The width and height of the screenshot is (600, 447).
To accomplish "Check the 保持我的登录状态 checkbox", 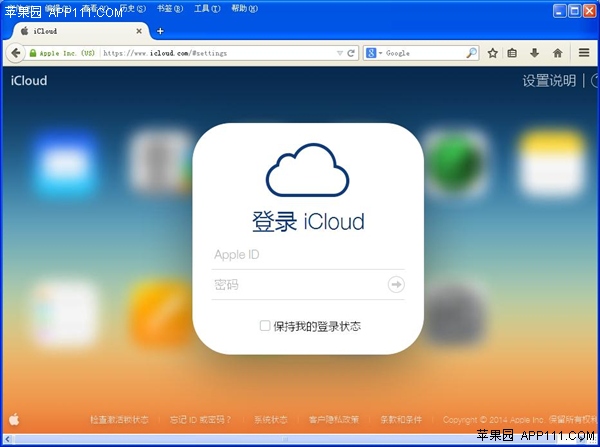I will click(x=265, y=326).
